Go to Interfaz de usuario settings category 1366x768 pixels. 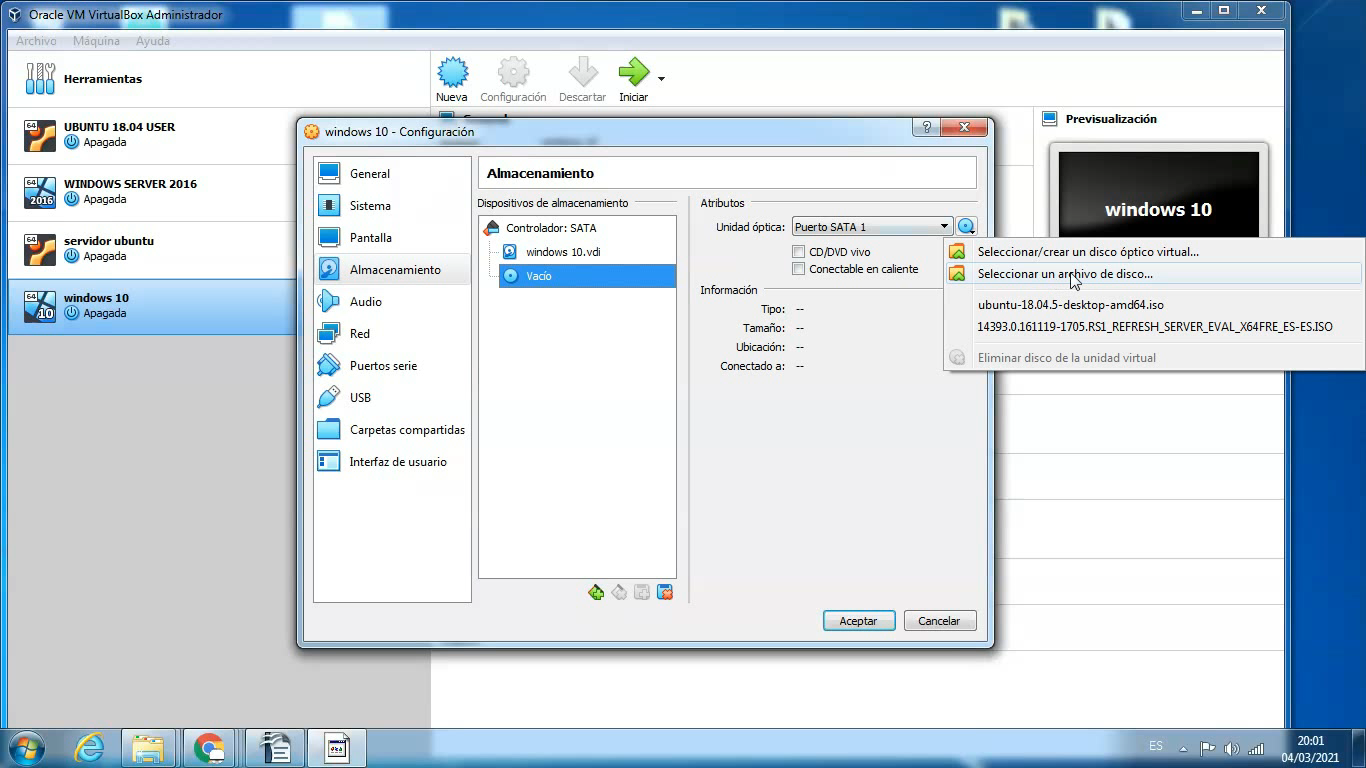click(x=392, y=462)
